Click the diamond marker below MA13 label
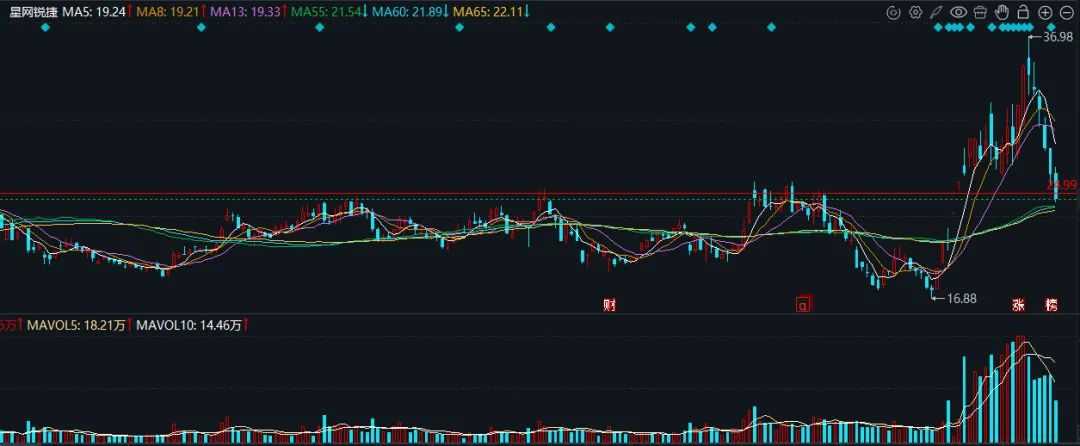The image size is (1080, 446). 201,28
